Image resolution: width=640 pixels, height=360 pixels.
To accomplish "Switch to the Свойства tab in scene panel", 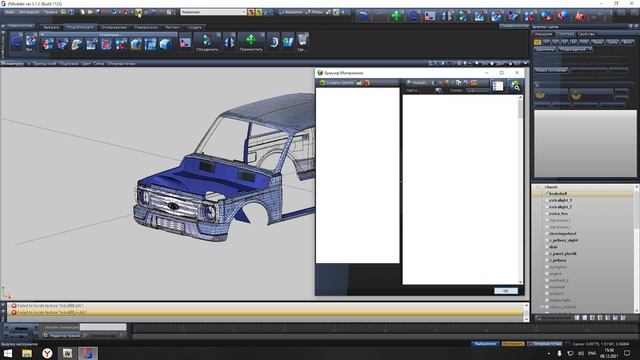I will click(586, 34).
